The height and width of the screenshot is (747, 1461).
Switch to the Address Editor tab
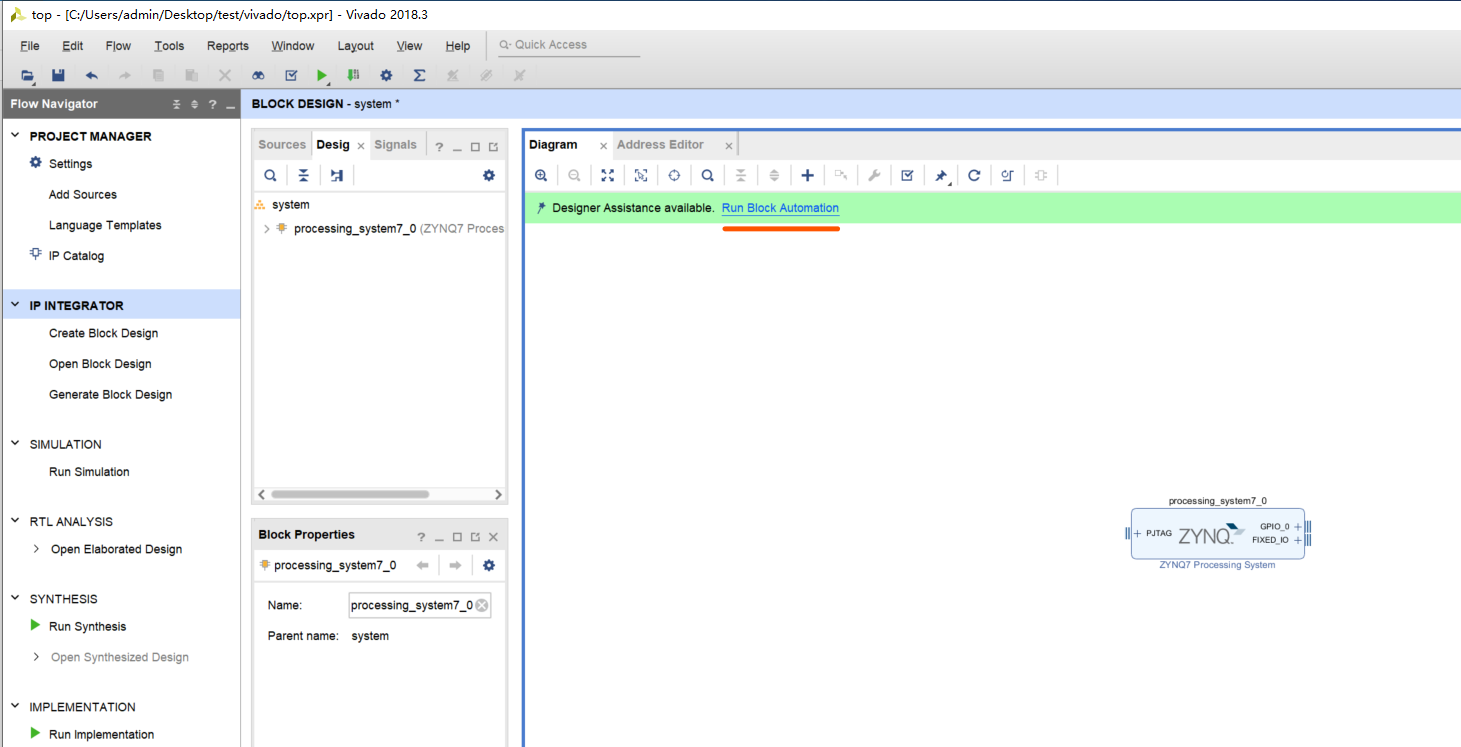(x=660, y=145)
